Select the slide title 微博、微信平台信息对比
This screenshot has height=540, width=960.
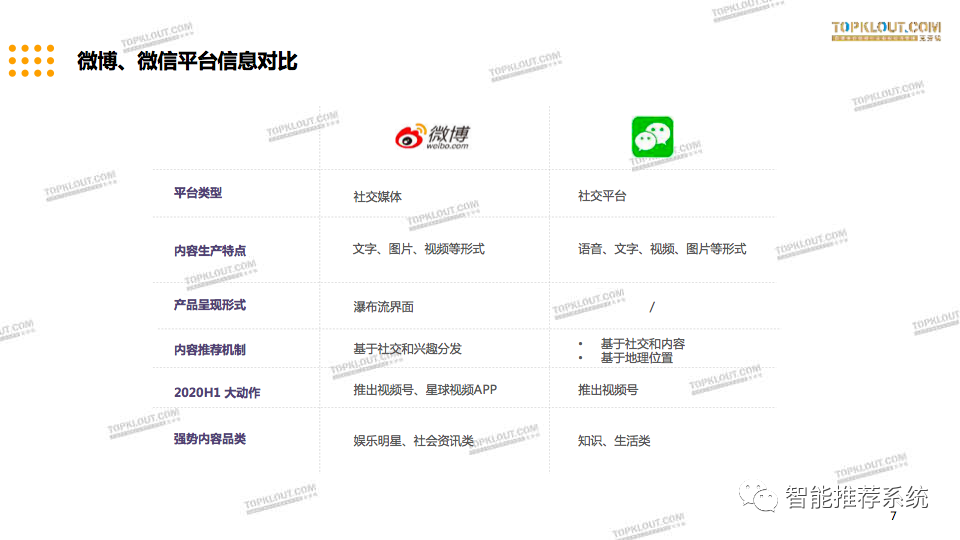click(187, 61)
